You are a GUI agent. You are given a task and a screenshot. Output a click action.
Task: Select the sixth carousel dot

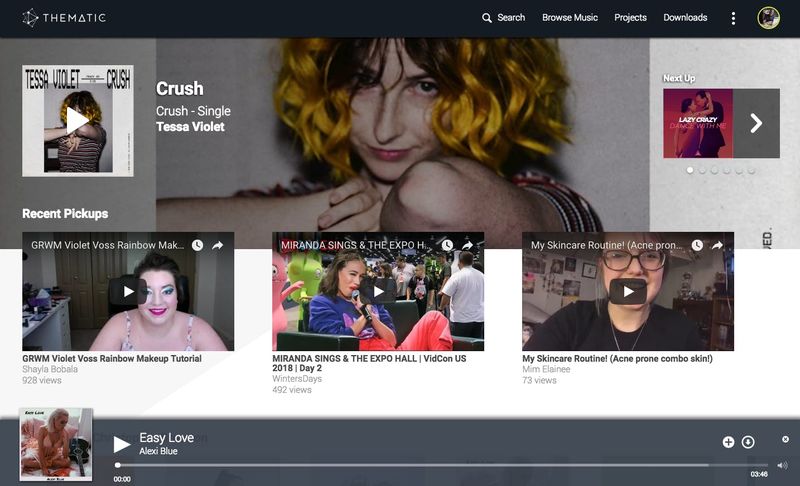click(x=751, y=170)
